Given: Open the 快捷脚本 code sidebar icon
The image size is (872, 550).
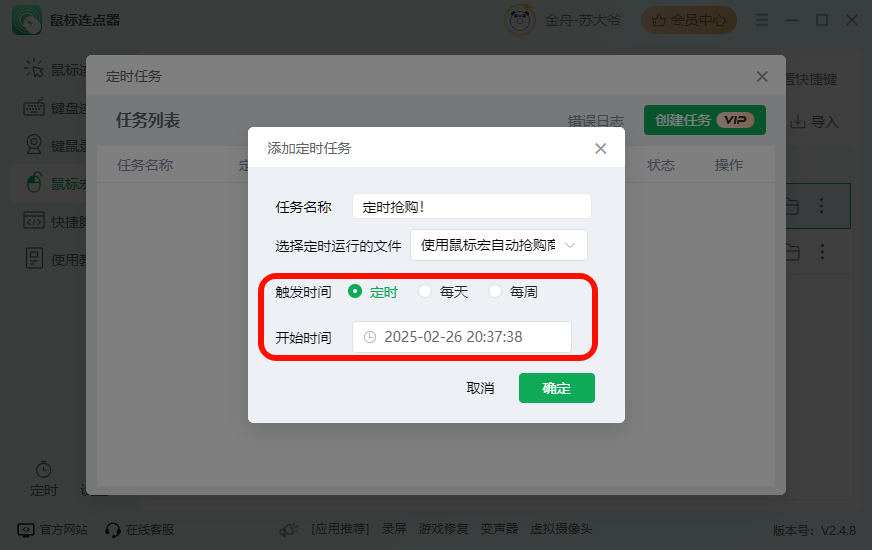Looking at the screenshot, I should (34, 221).
